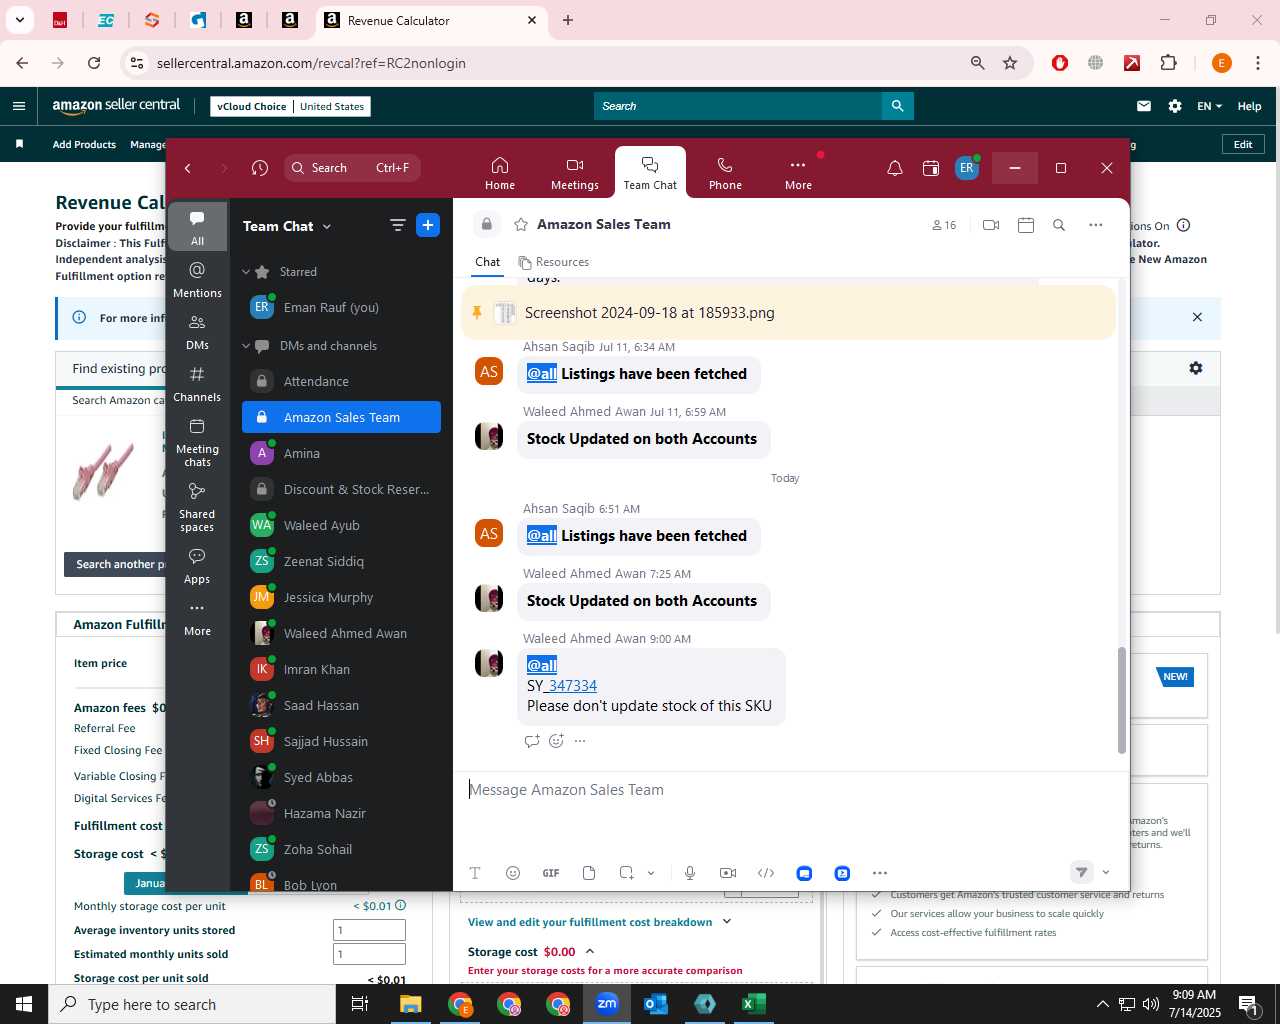The height and width of the screenshot is (1024, 1280).
Task: Open the Mentions sidebar section
Action: 197,280
